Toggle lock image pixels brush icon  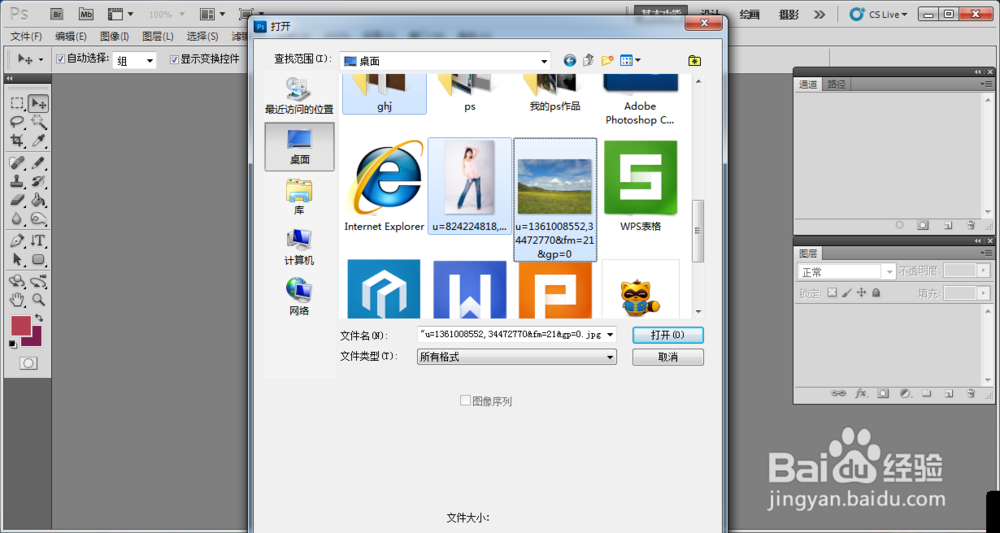pyautogui.click(x=847, y=293)
